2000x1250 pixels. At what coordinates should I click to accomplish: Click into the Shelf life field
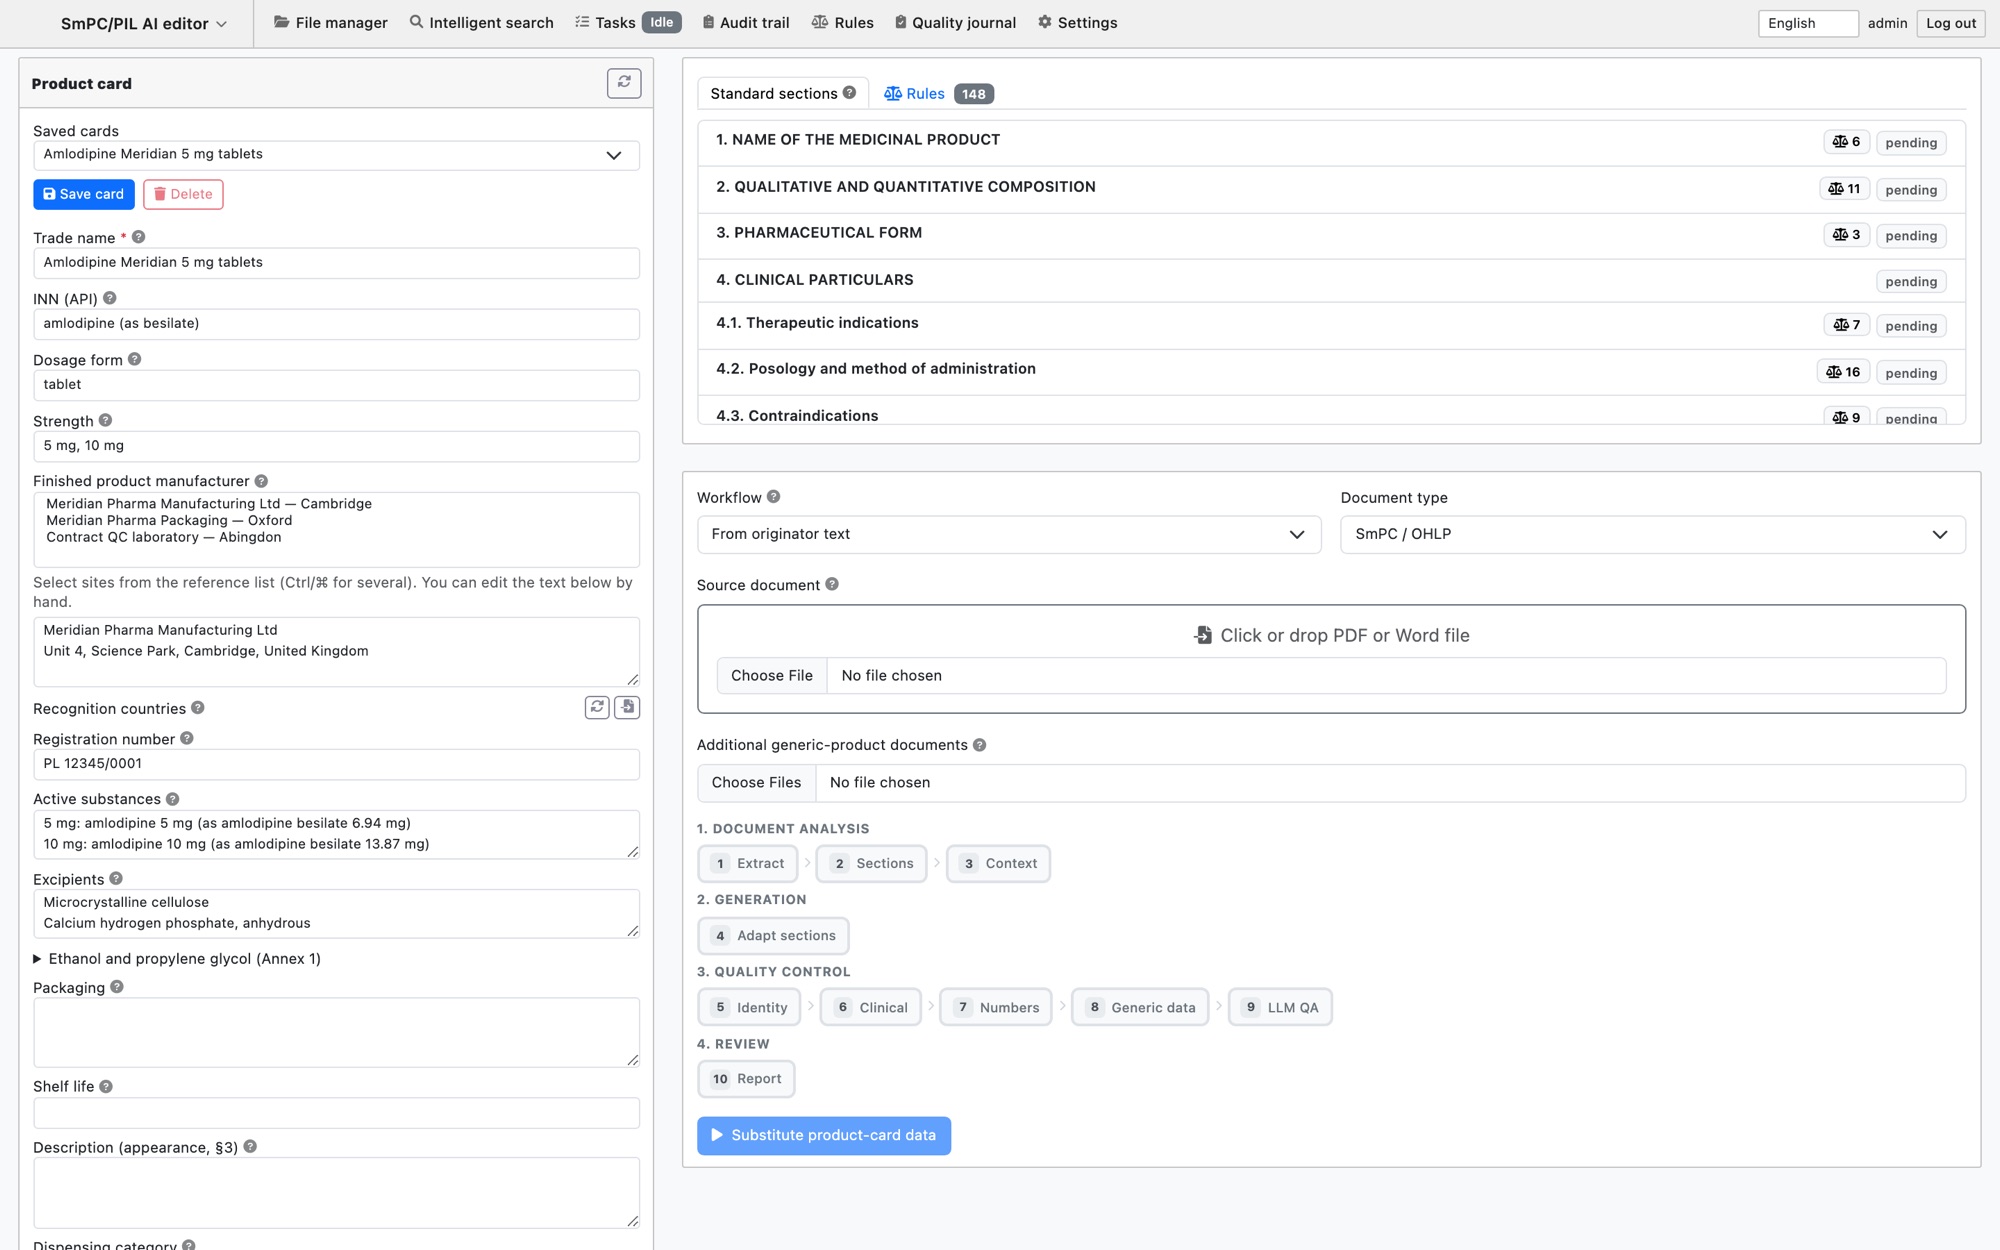point(336,1113)
